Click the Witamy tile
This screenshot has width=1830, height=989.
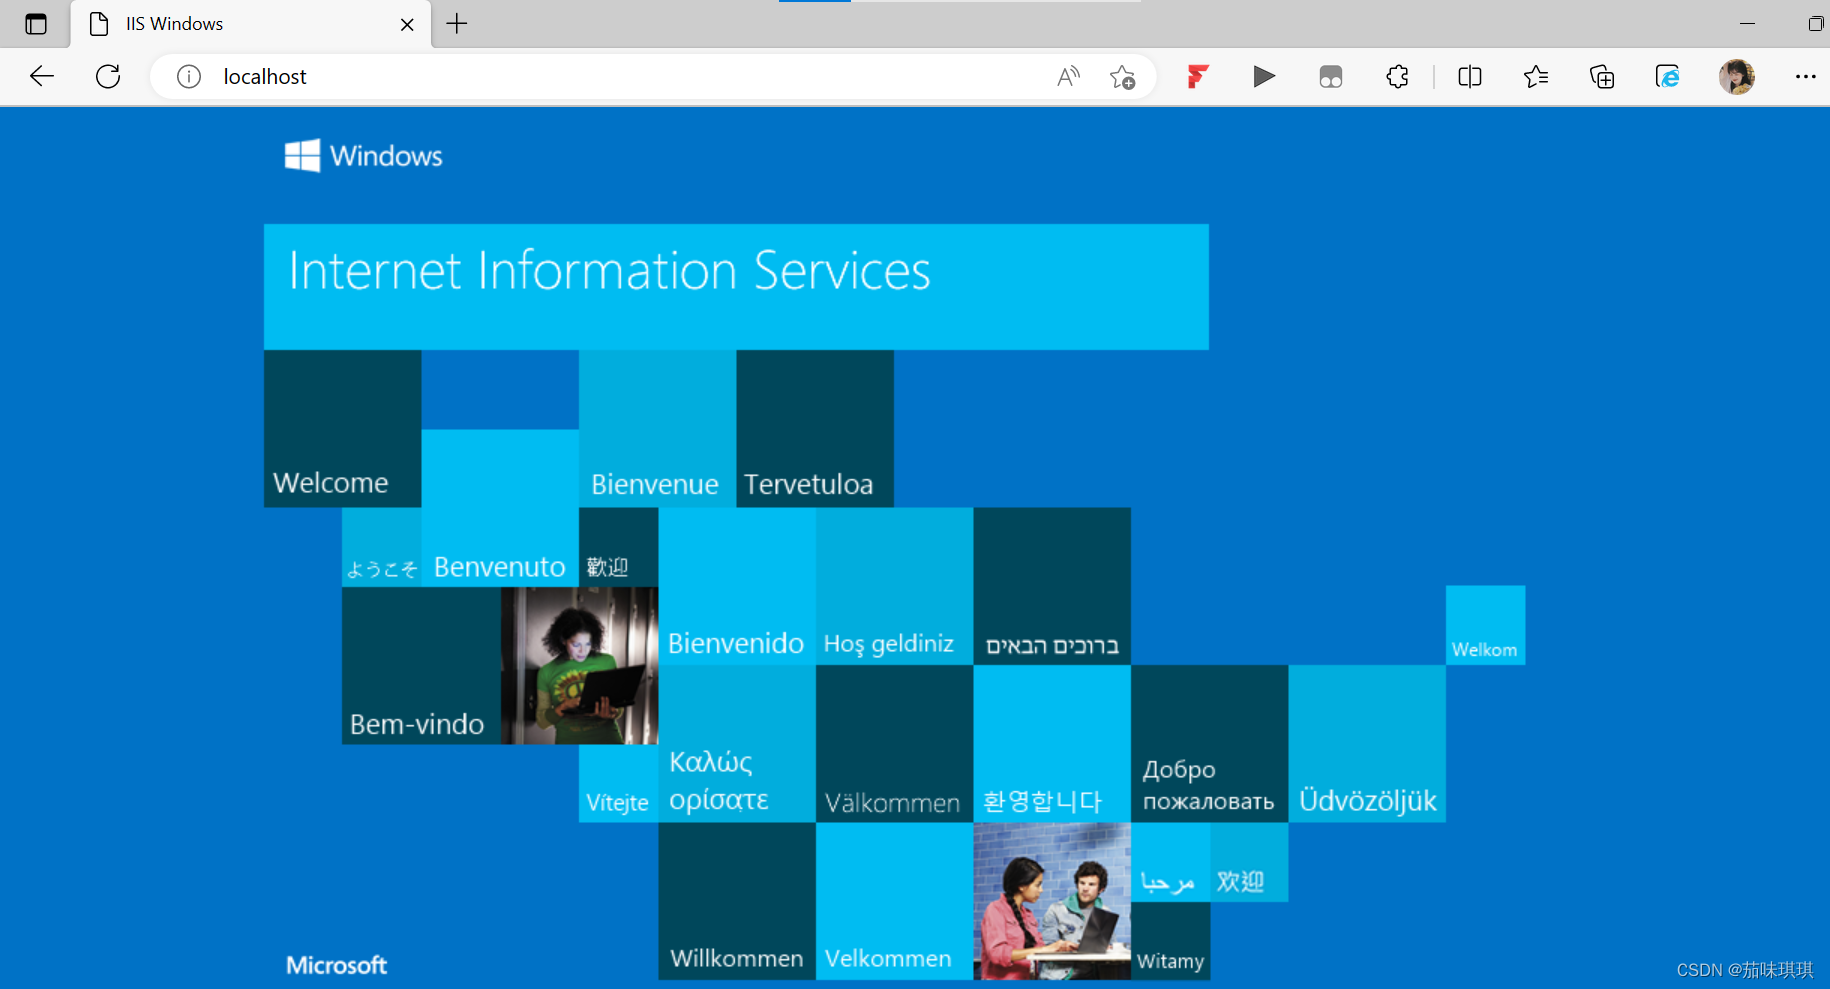coord(1170,941)
